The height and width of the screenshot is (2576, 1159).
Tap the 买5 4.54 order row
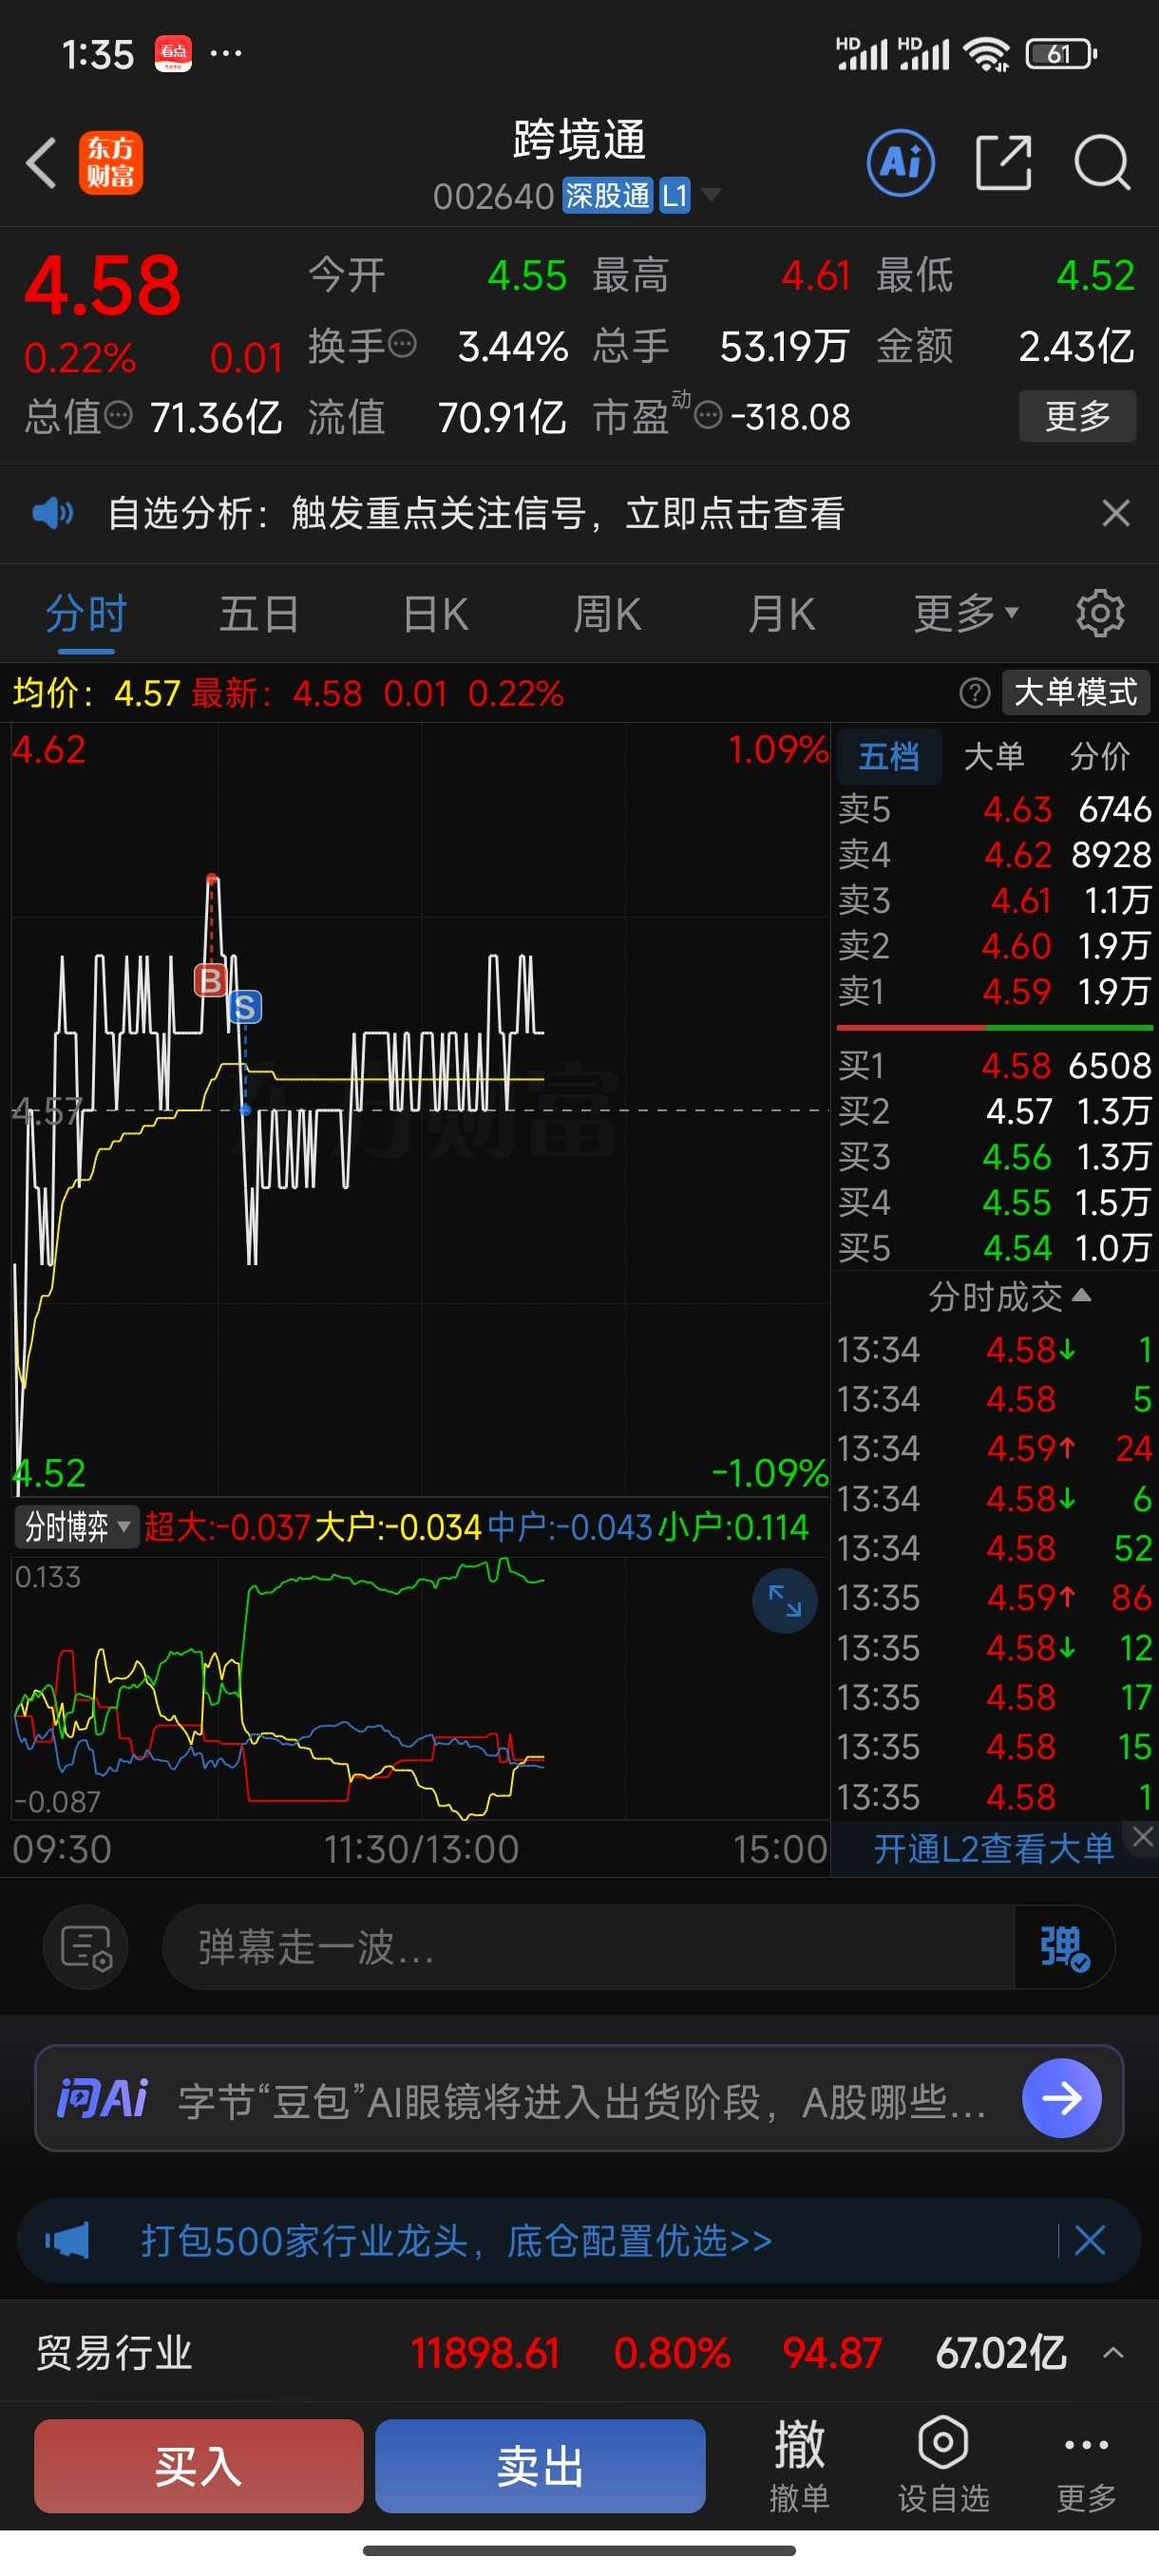point(994,1247)
